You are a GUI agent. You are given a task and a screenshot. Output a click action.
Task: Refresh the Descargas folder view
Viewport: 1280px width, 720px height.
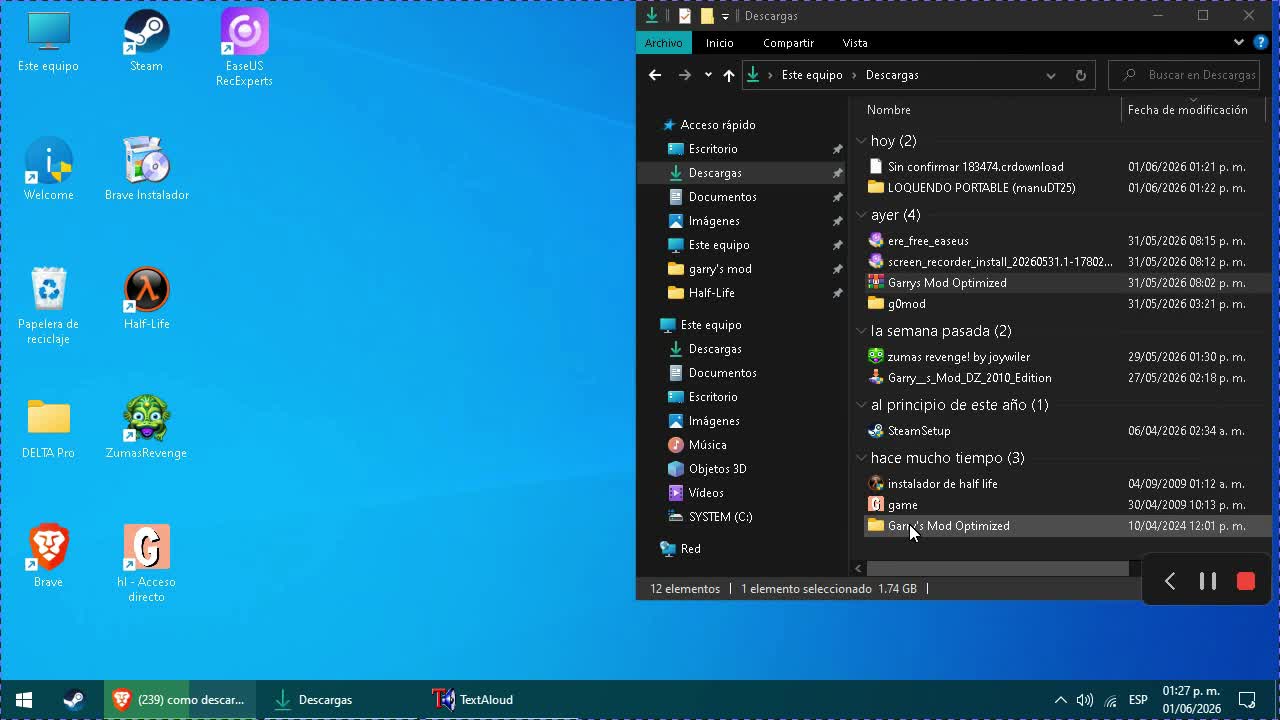click(1080, 75)
